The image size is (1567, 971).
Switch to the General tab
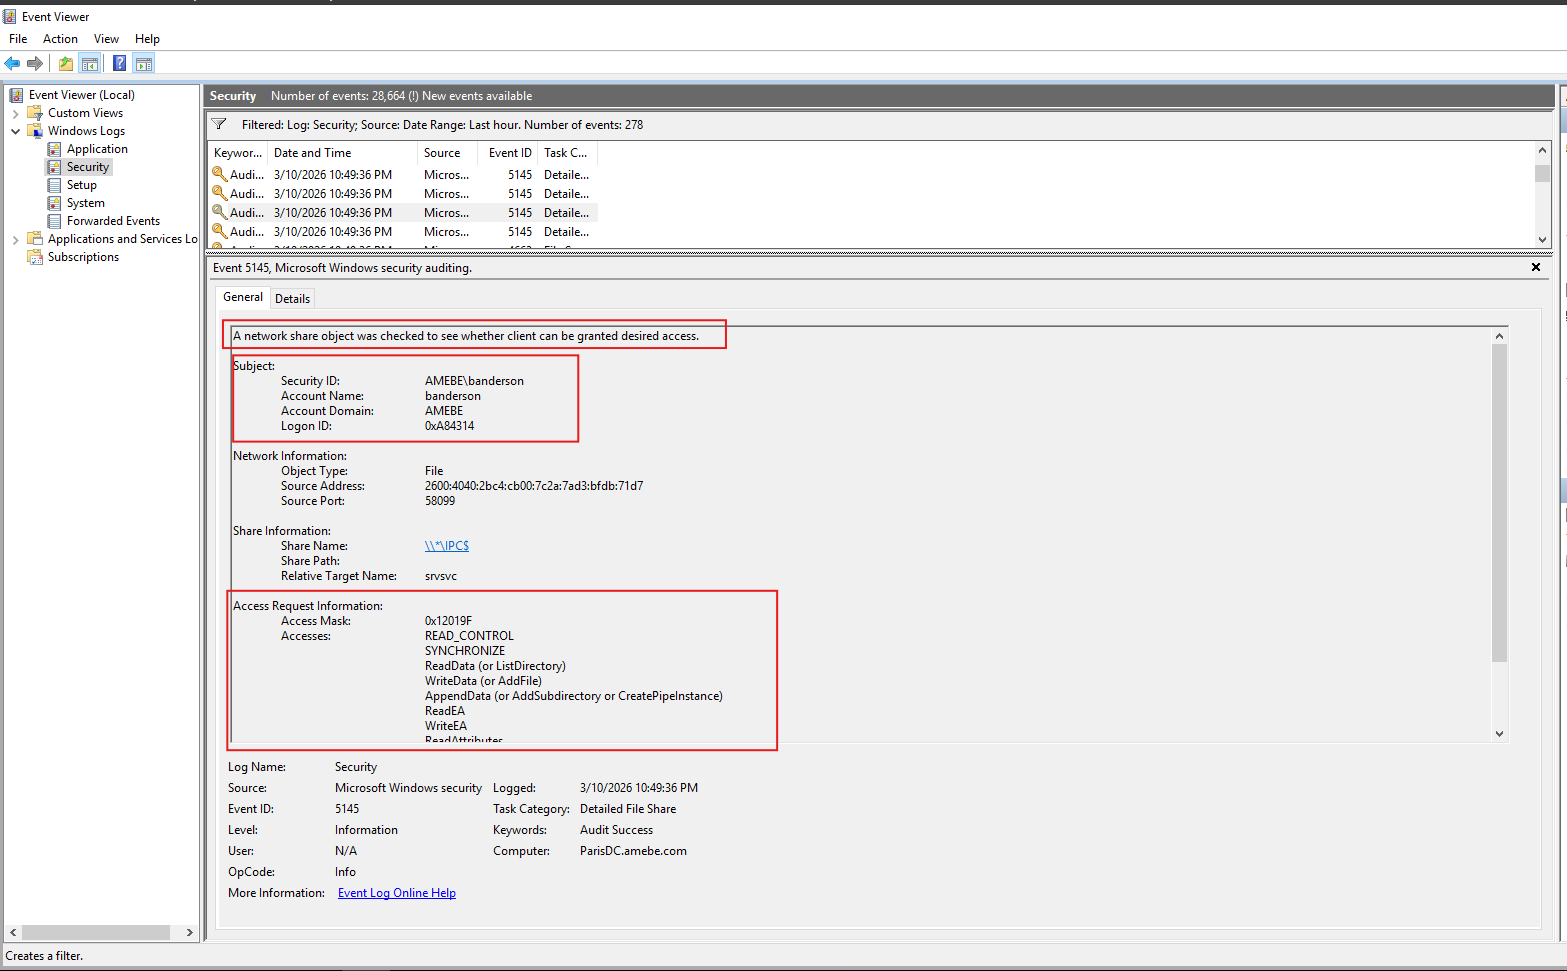pyautogui.click(x=243, y=297)
